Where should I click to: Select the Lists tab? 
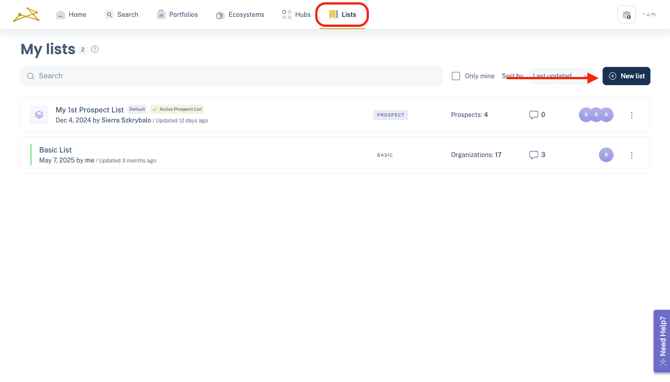tap(342, 15)
